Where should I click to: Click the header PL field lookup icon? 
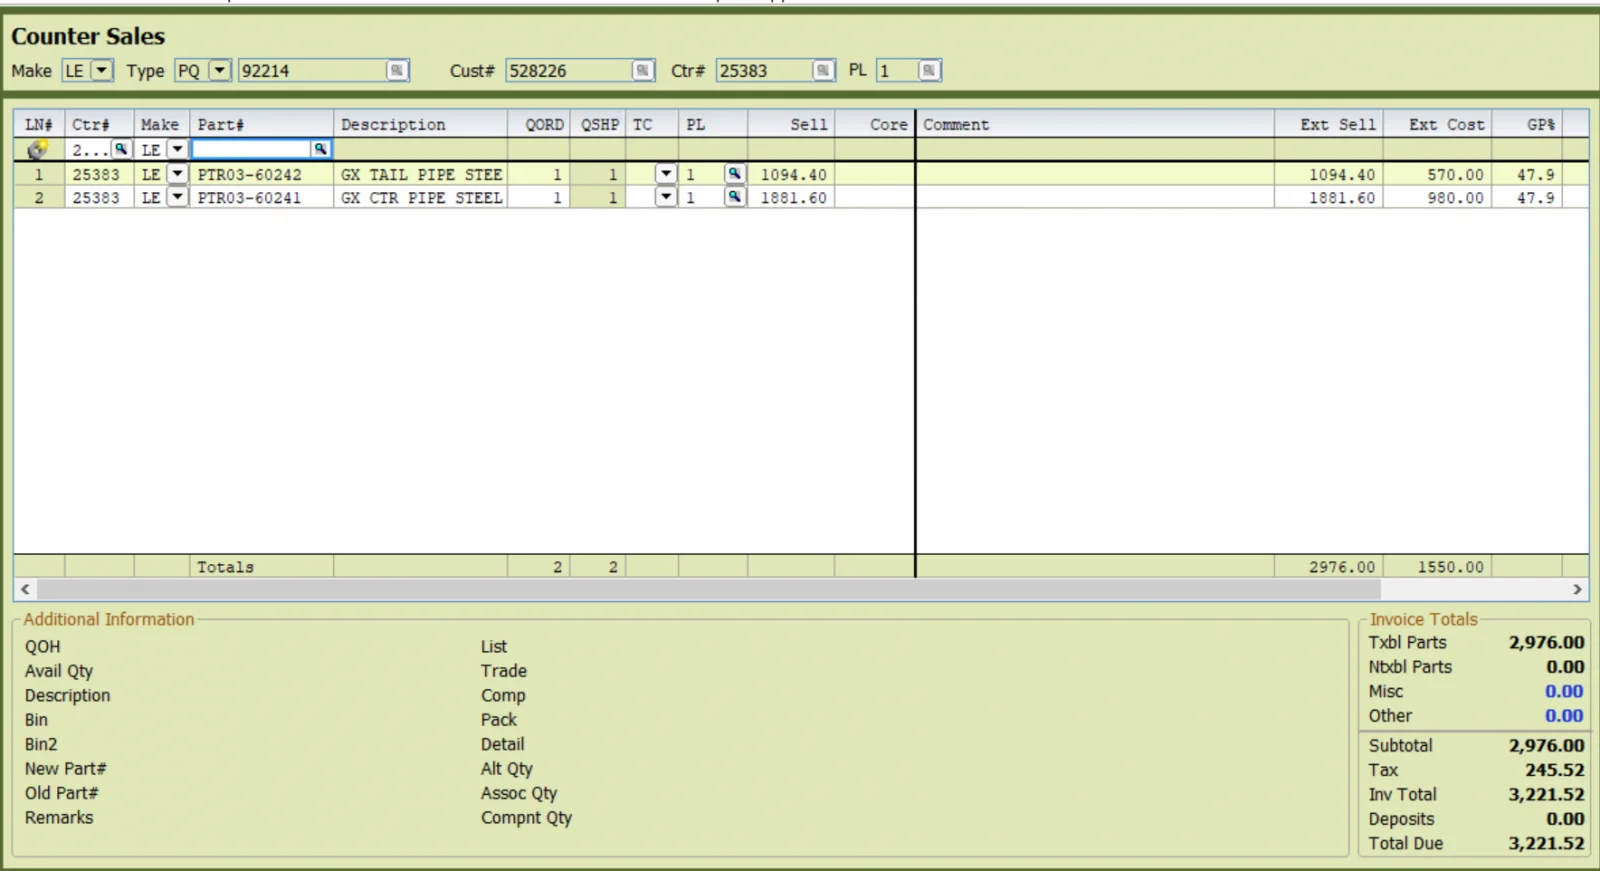(929, 70)
